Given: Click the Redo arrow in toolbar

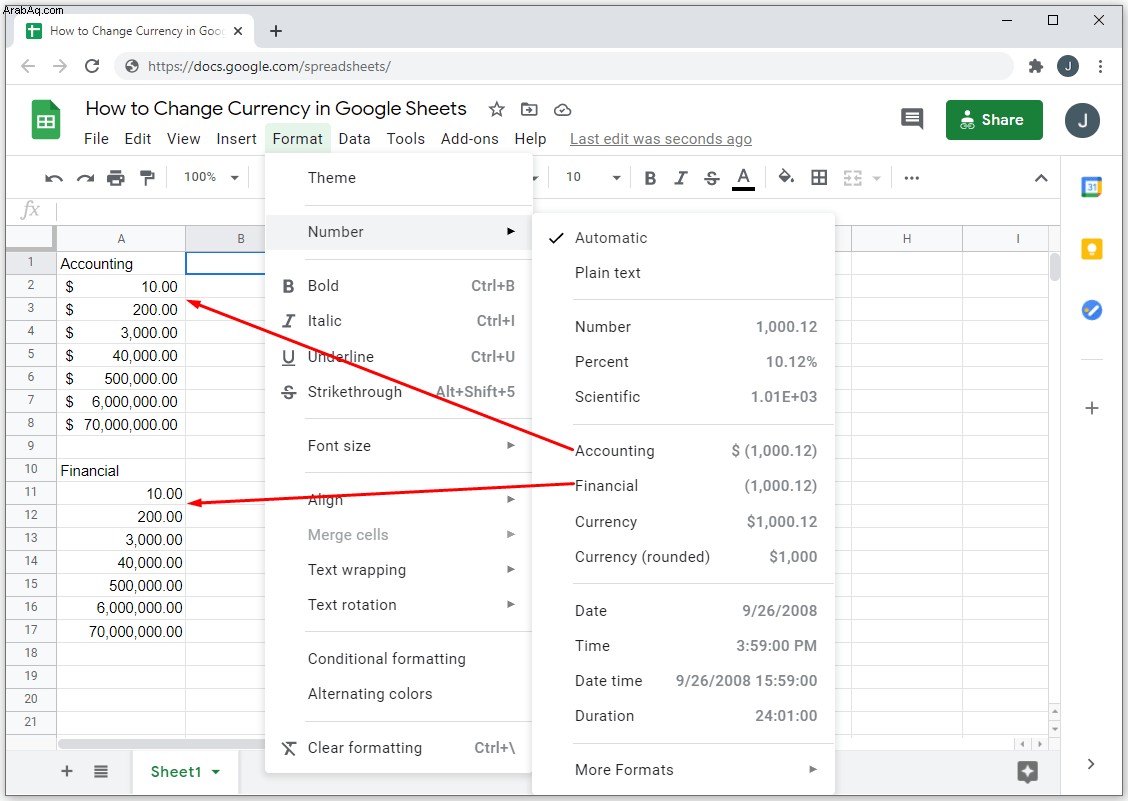Looking at the screenshot, I should (x=86, y=178).
